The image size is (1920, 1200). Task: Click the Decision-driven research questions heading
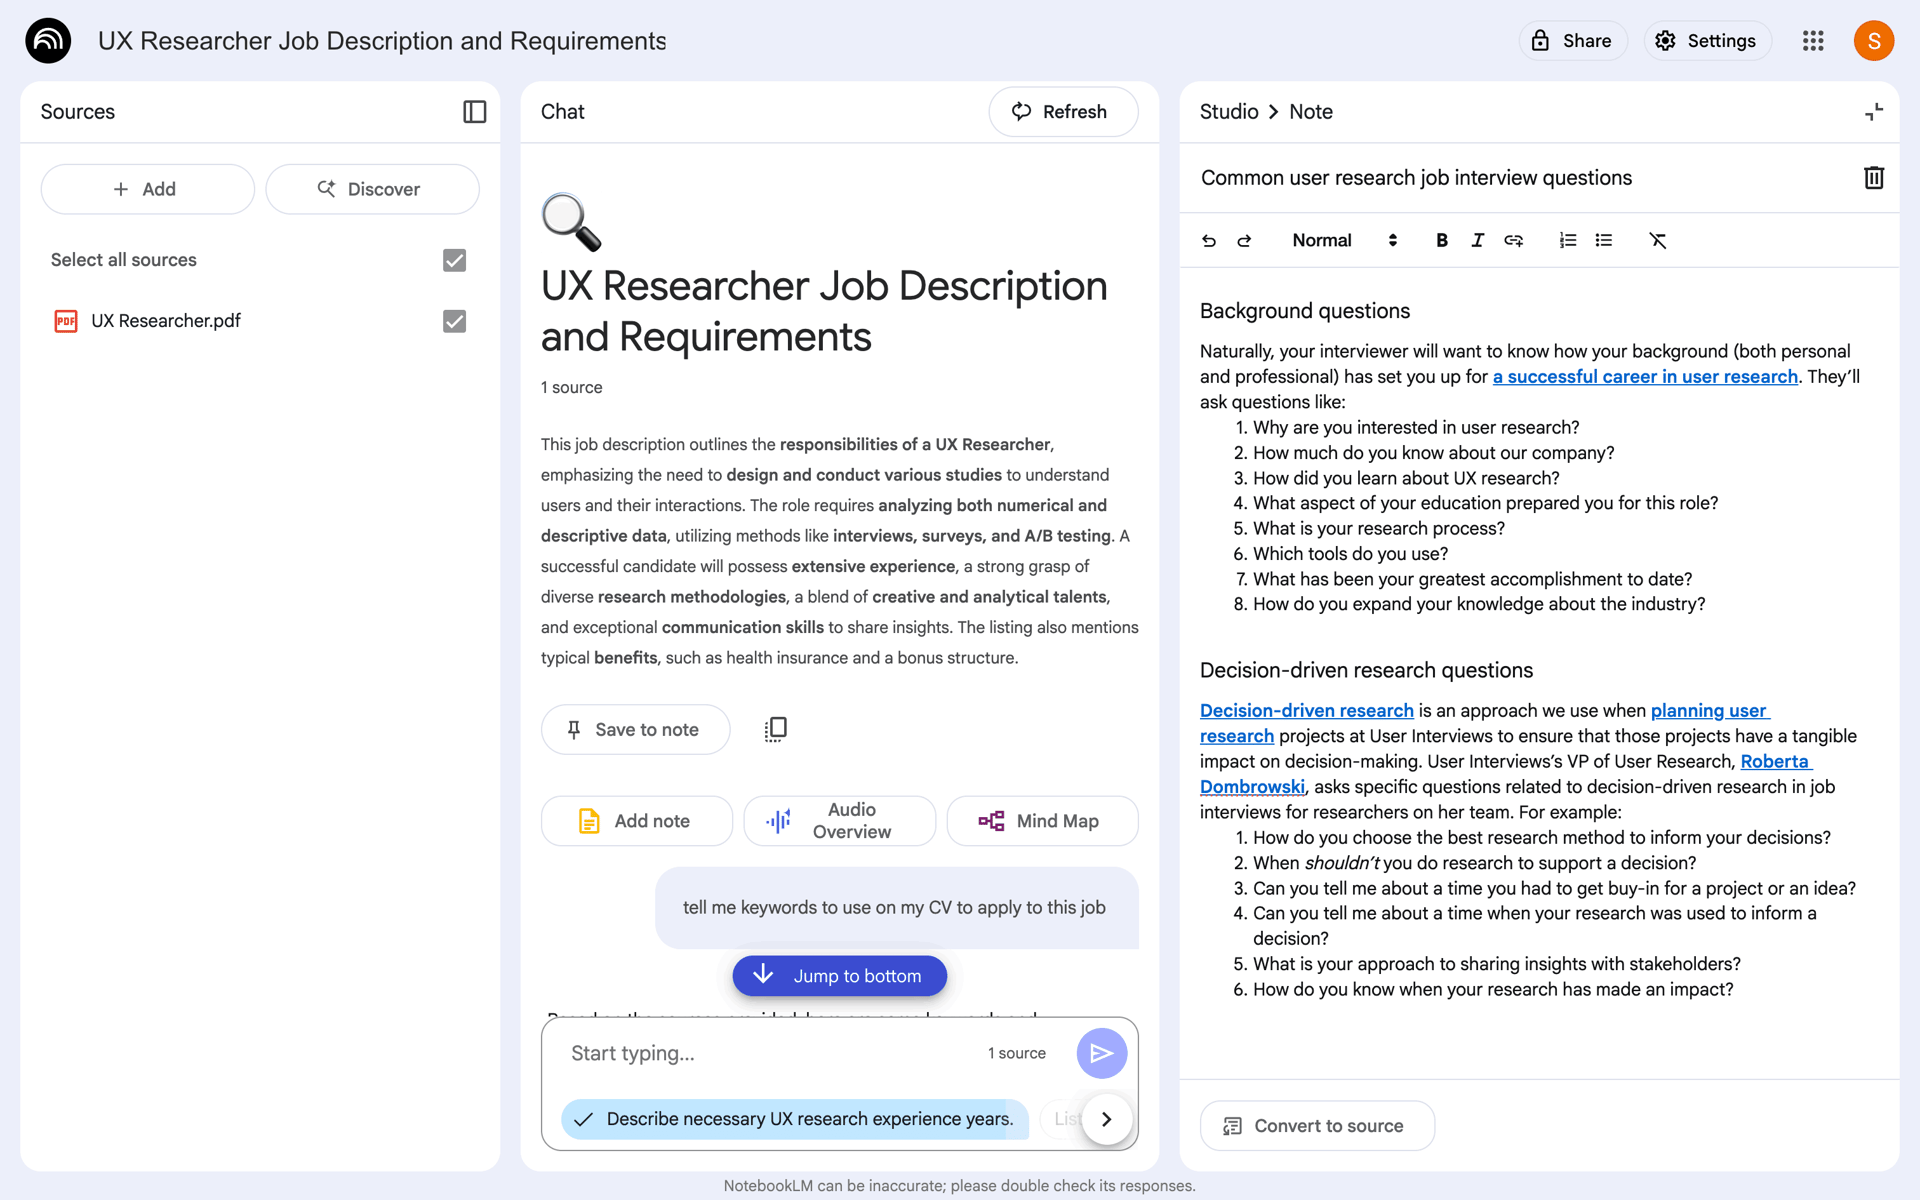[x=1366, y=670]
